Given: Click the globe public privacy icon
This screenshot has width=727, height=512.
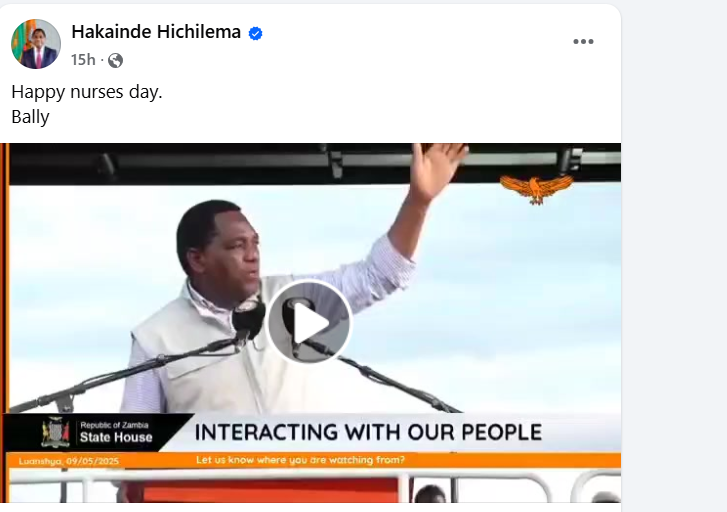Looking at the screenshot, I should point(115,60).
